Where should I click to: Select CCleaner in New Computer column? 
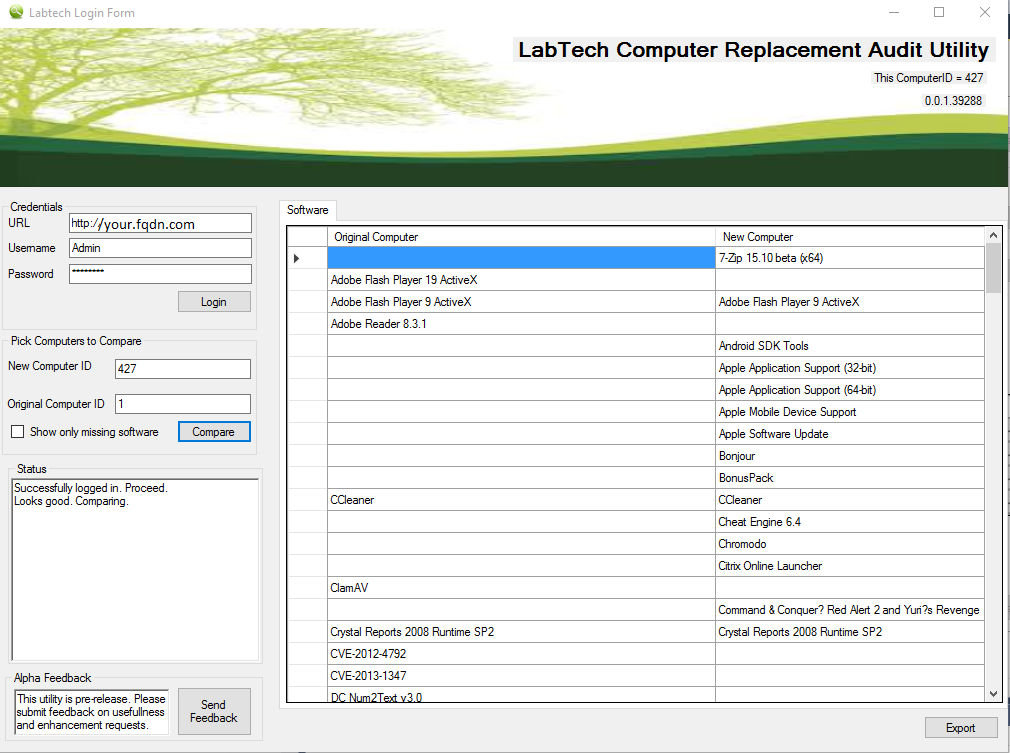(850, 500)
